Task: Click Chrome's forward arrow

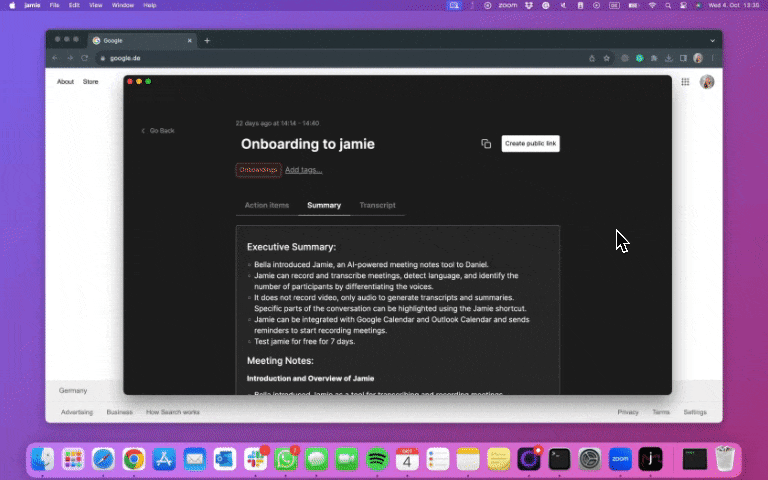Action: pyautogui.click(x=70, y=58)
